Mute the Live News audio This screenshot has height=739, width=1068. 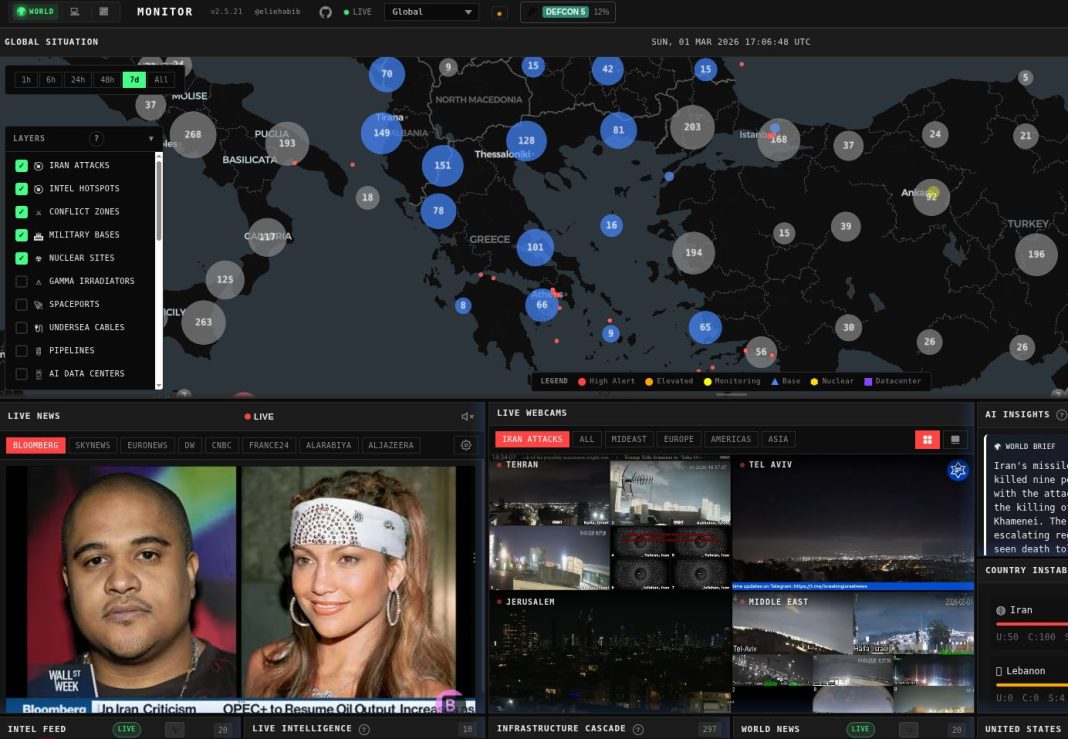[x=465, y=416]
